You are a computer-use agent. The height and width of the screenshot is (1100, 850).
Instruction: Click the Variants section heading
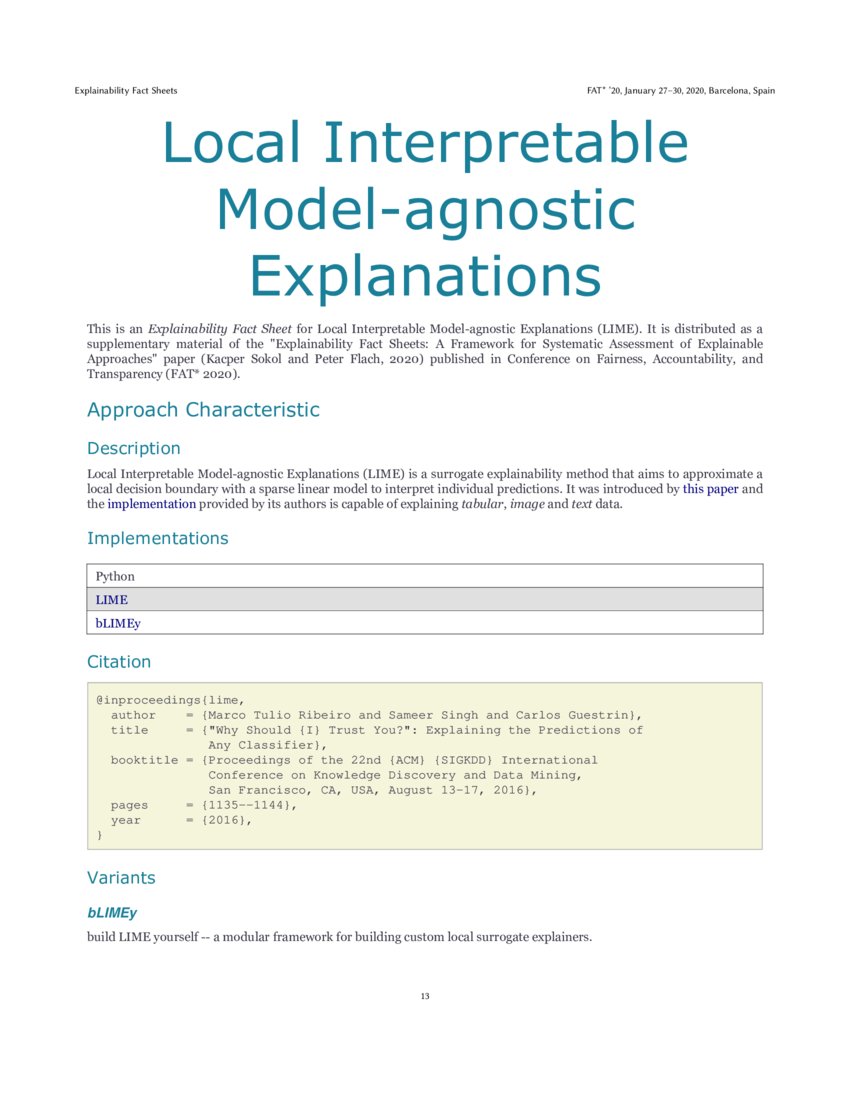(121, 878)
